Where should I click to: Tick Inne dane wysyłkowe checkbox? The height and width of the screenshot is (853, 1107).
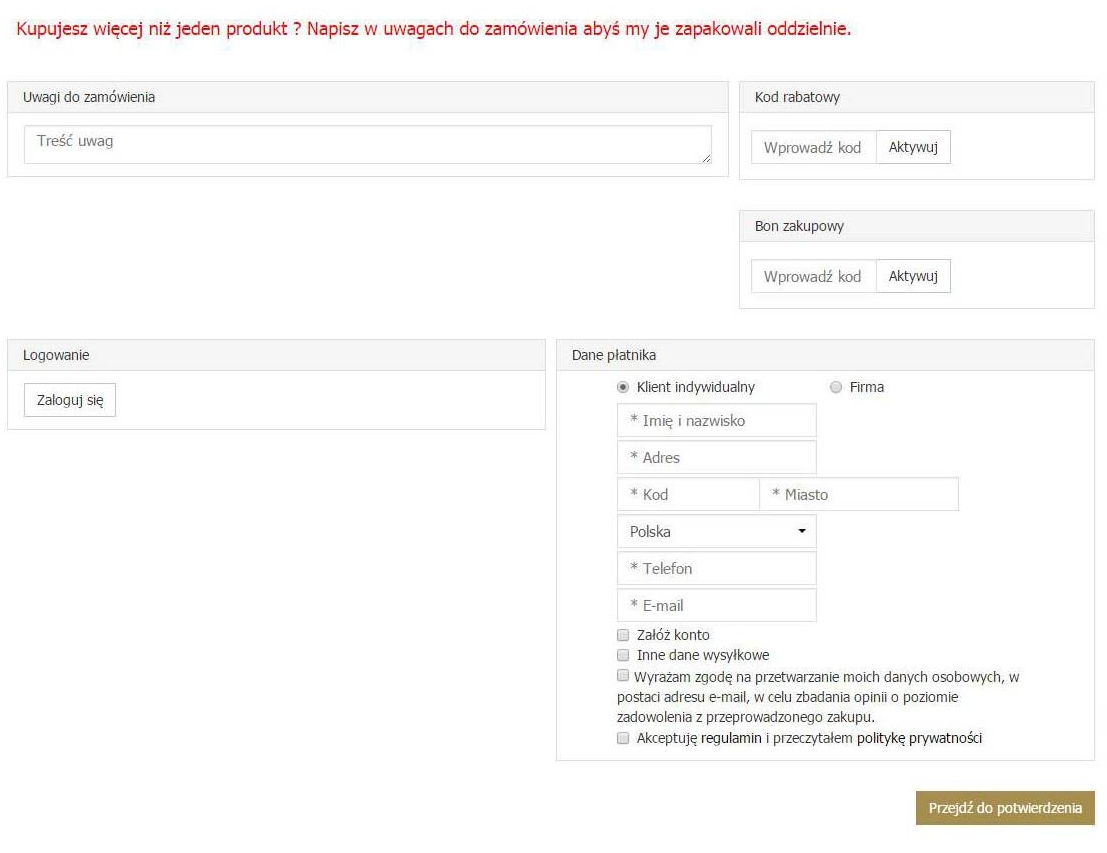coord(623,656)
